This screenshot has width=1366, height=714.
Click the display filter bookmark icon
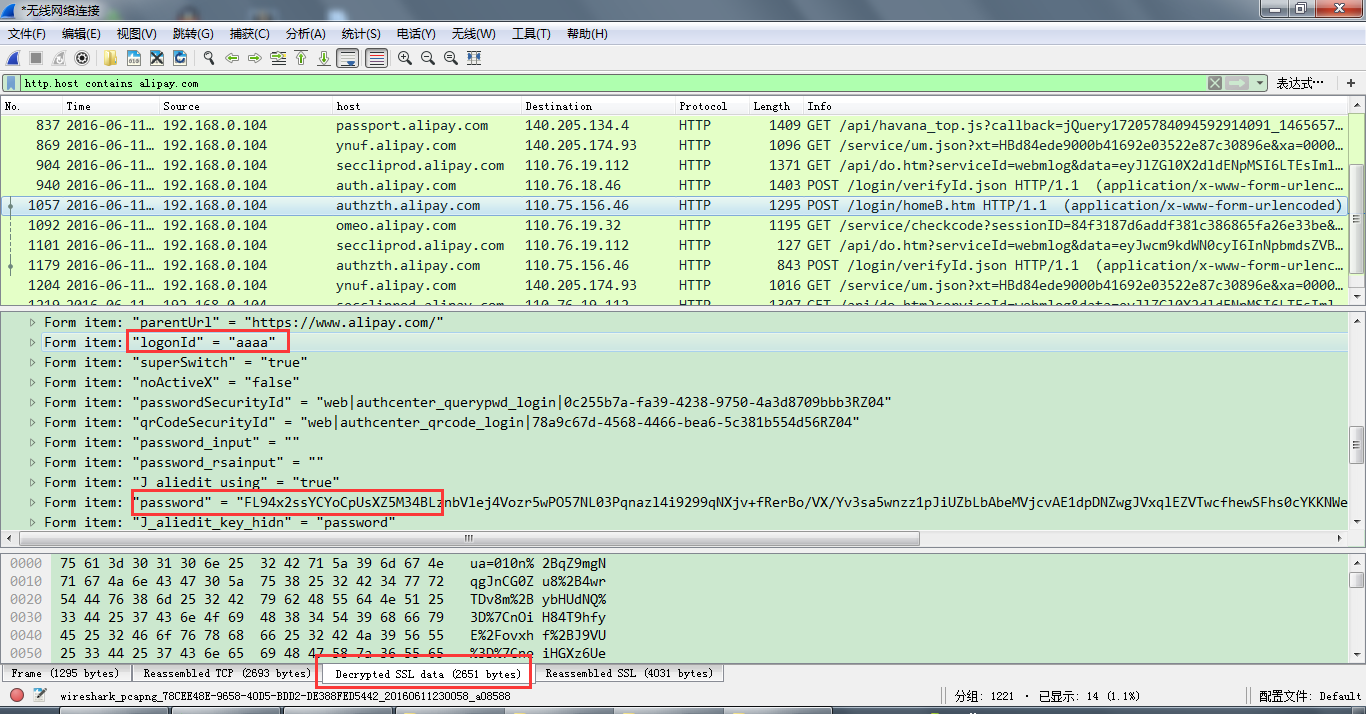pos(11,83)
